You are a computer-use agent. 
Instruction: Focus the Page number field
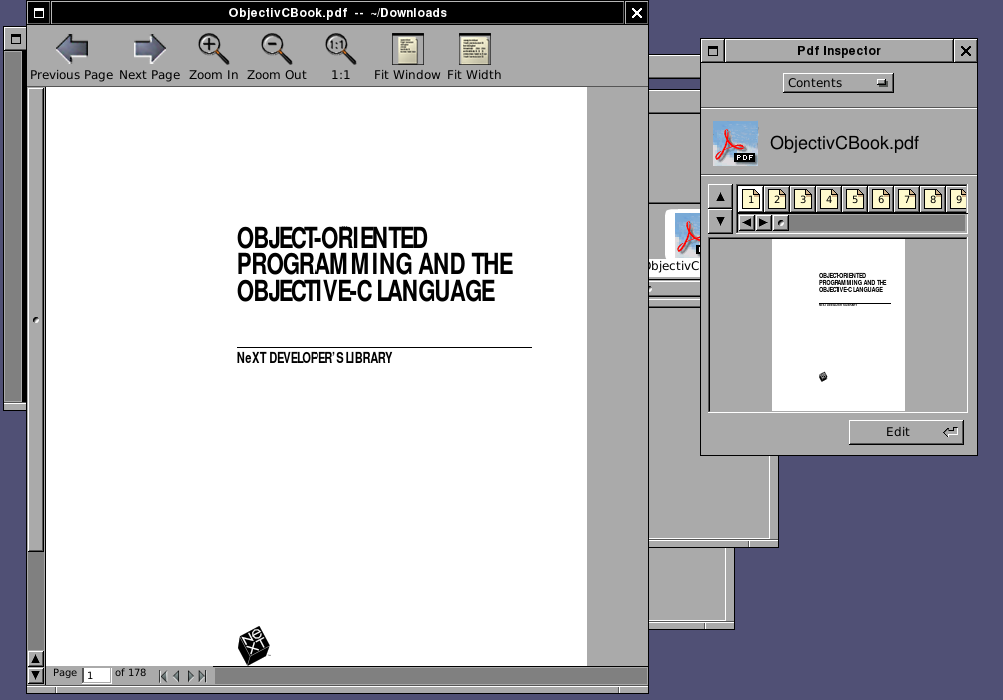[x=97, y=675]
